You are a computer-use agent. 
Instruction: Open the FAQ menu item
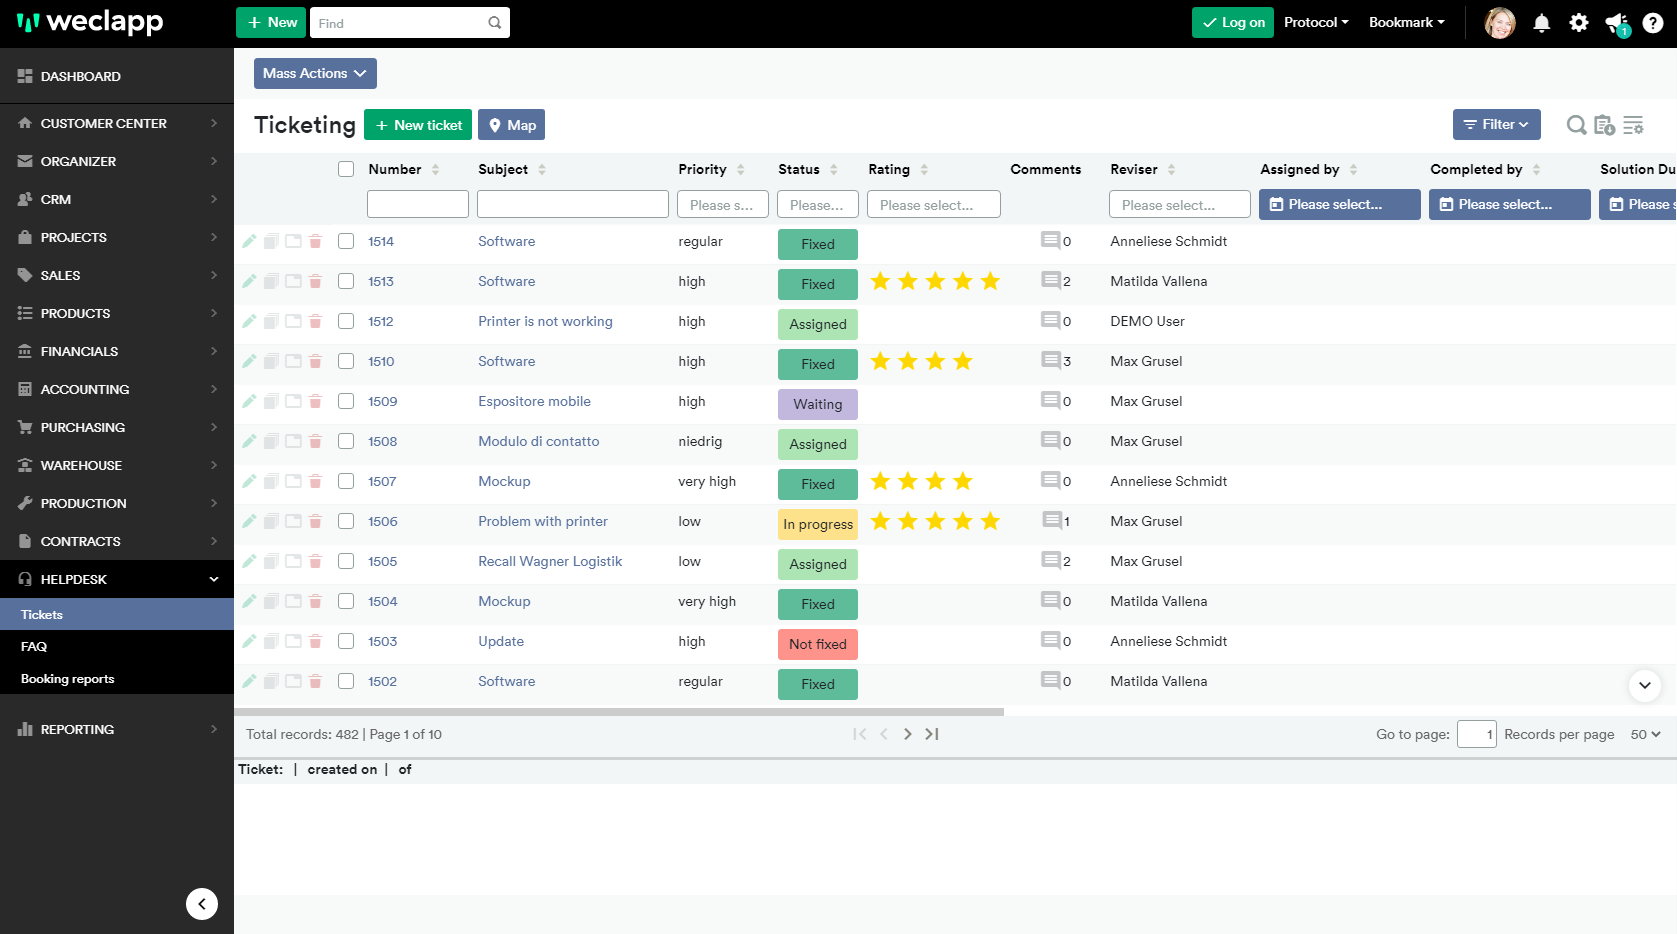(34, 647)
